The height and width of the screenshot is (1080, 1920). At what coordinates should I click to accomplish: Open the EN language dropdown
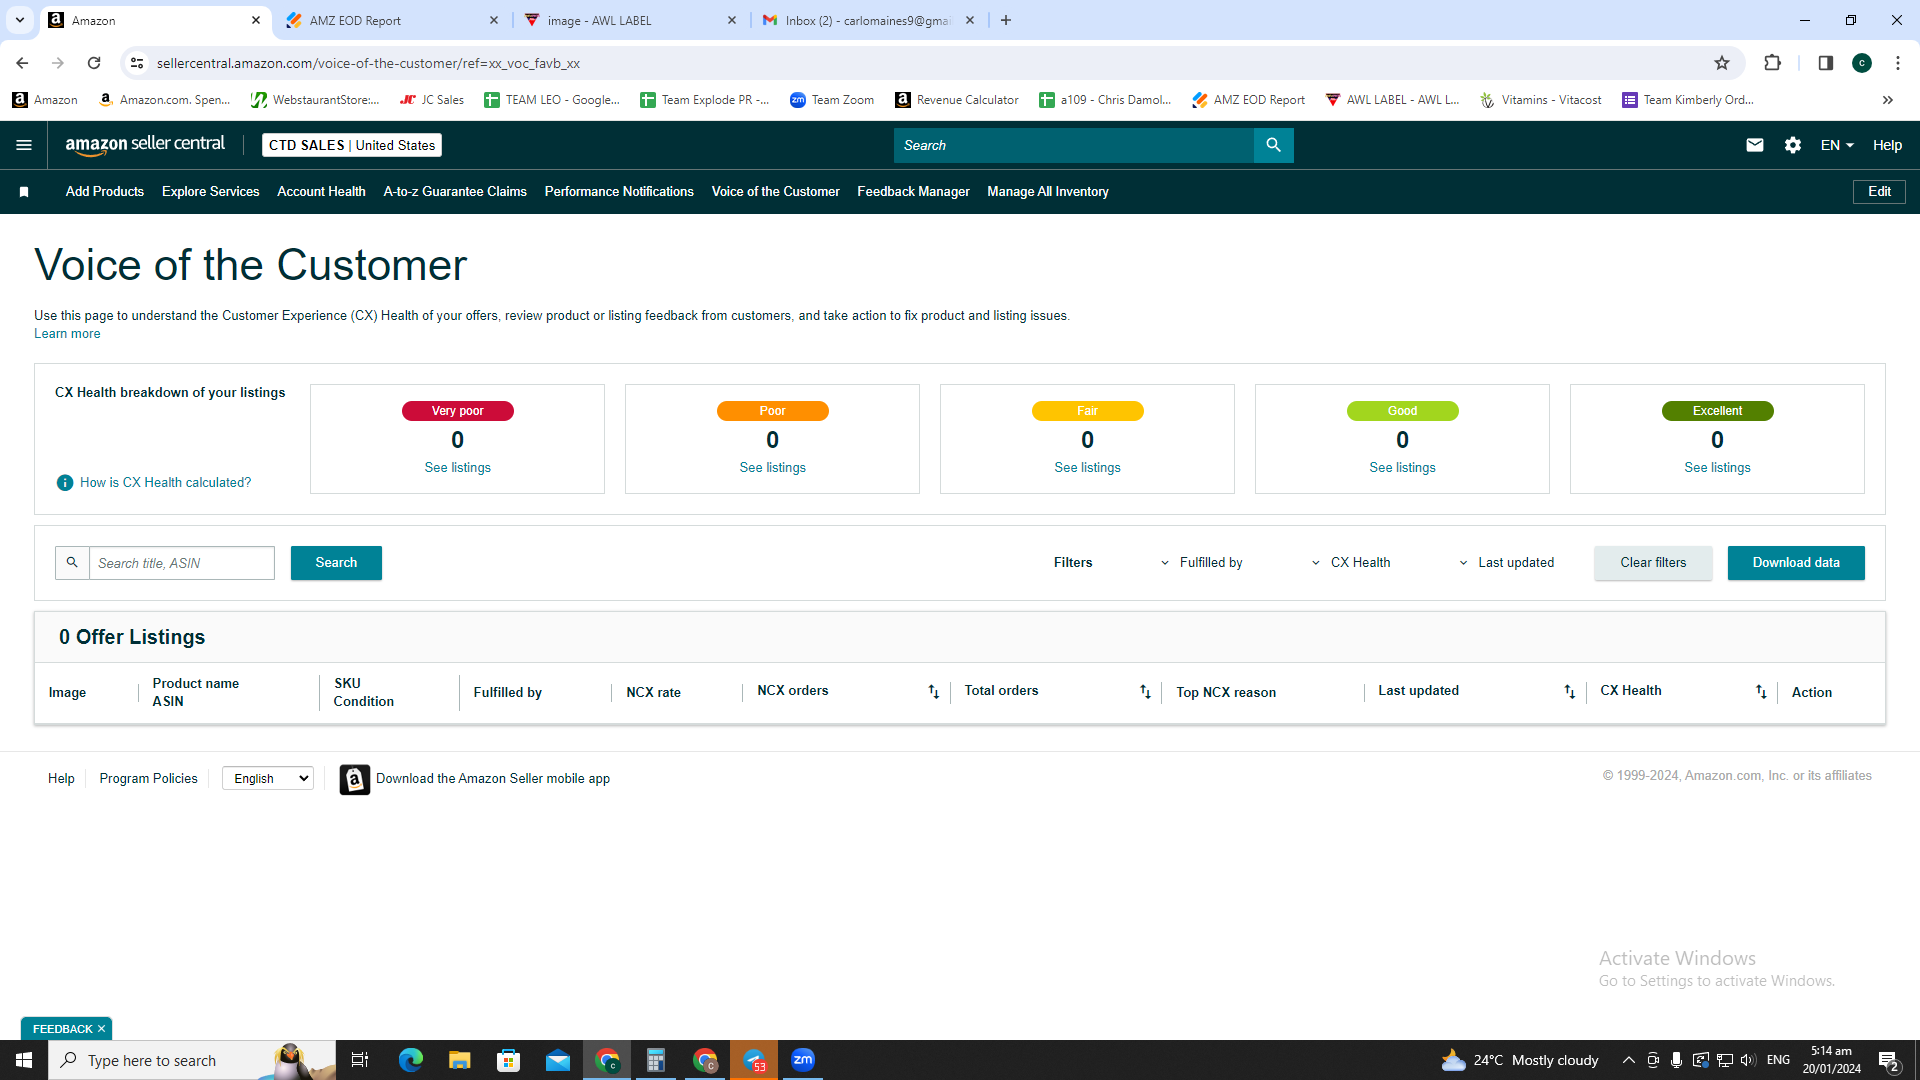coord(1837,145)
